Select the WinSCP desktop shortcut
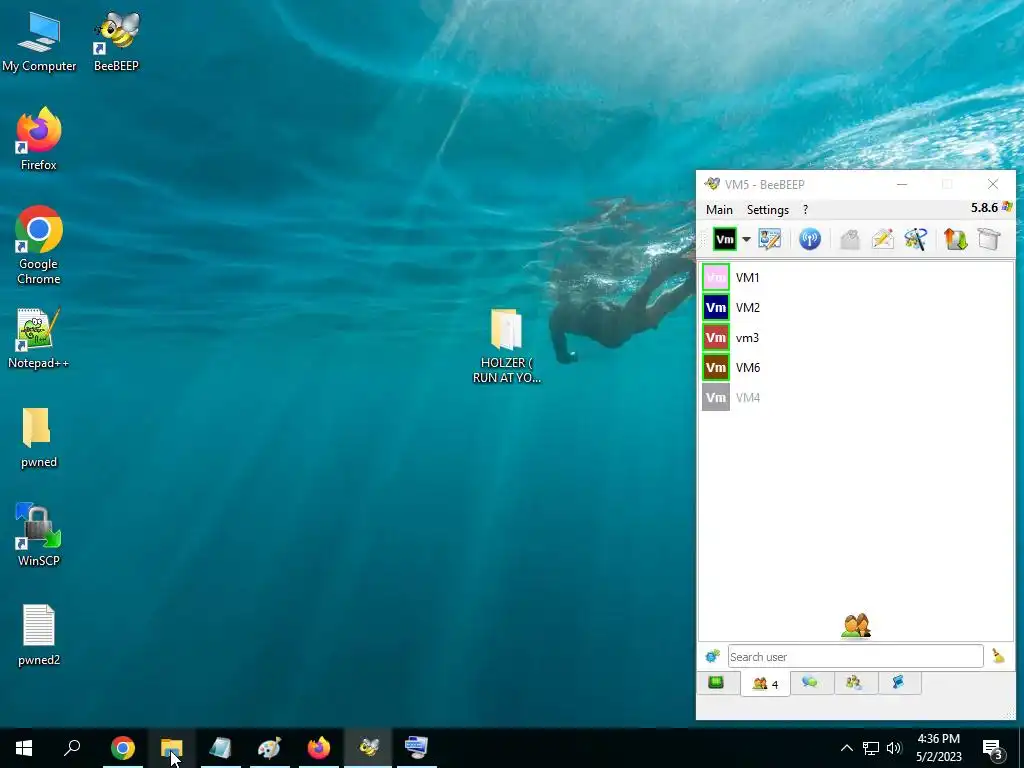 [x=39, y=534]
